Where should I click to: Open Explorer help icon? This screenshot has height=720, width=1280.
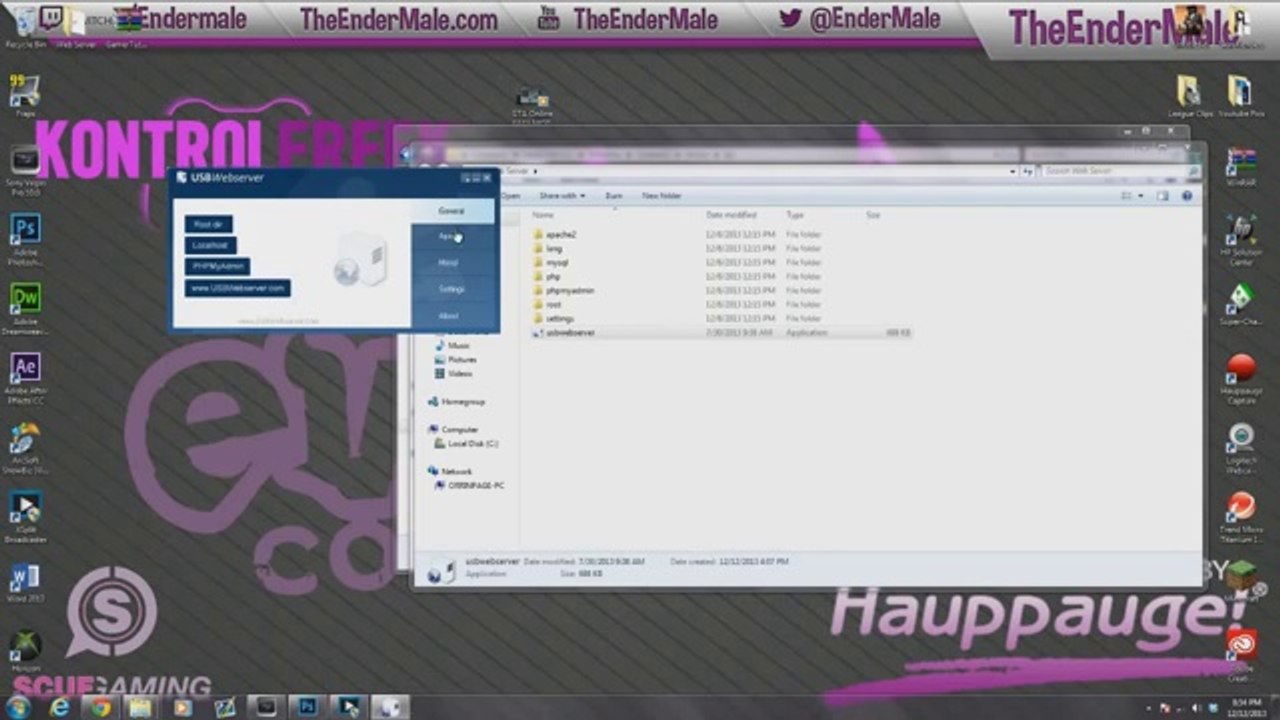(1187, 196)
